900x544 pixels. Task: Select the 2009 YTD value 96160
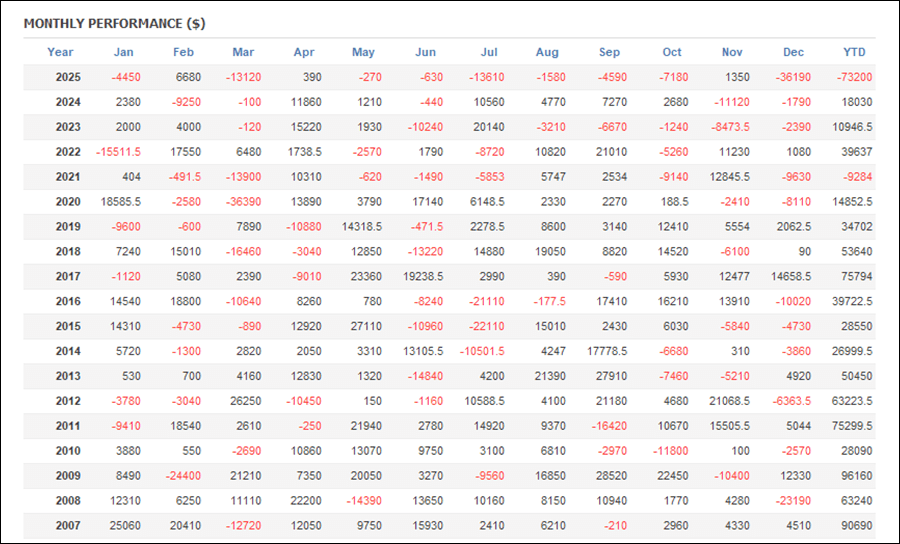[856, 477]
